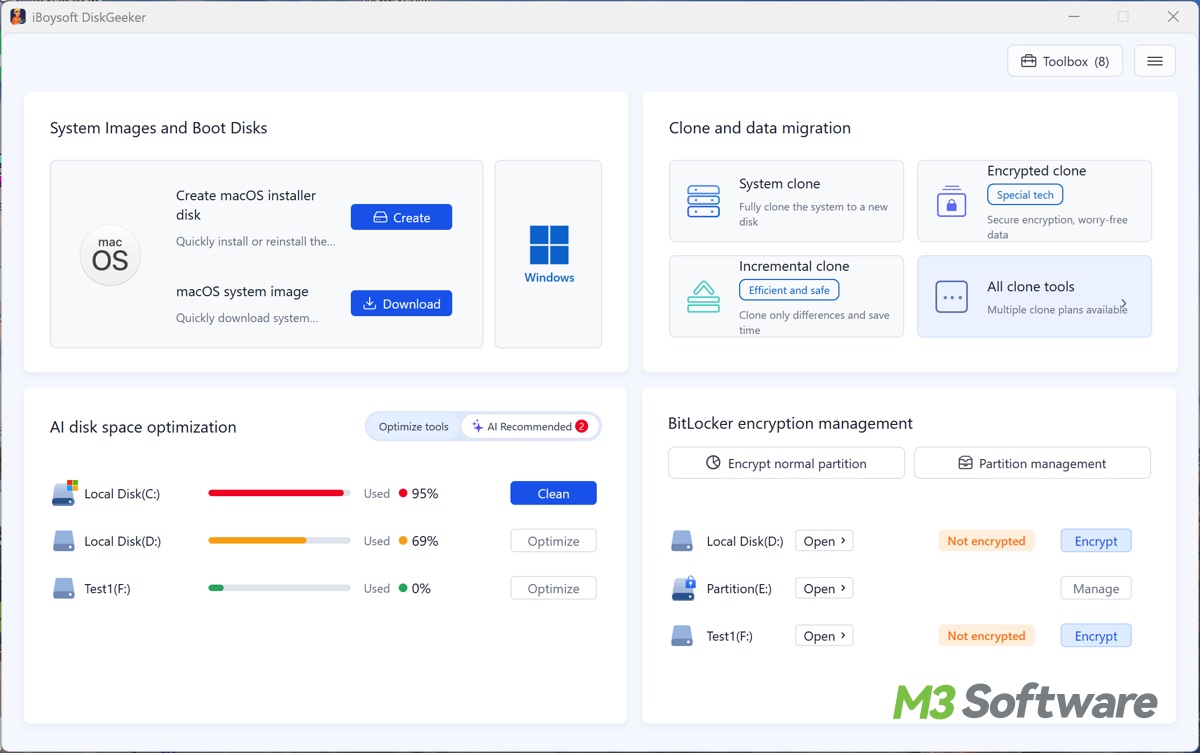This screenshot has height=753, width=1200.
Task: Click Test1(F:) drive icon in optimization list
Action: pos(64,588)
